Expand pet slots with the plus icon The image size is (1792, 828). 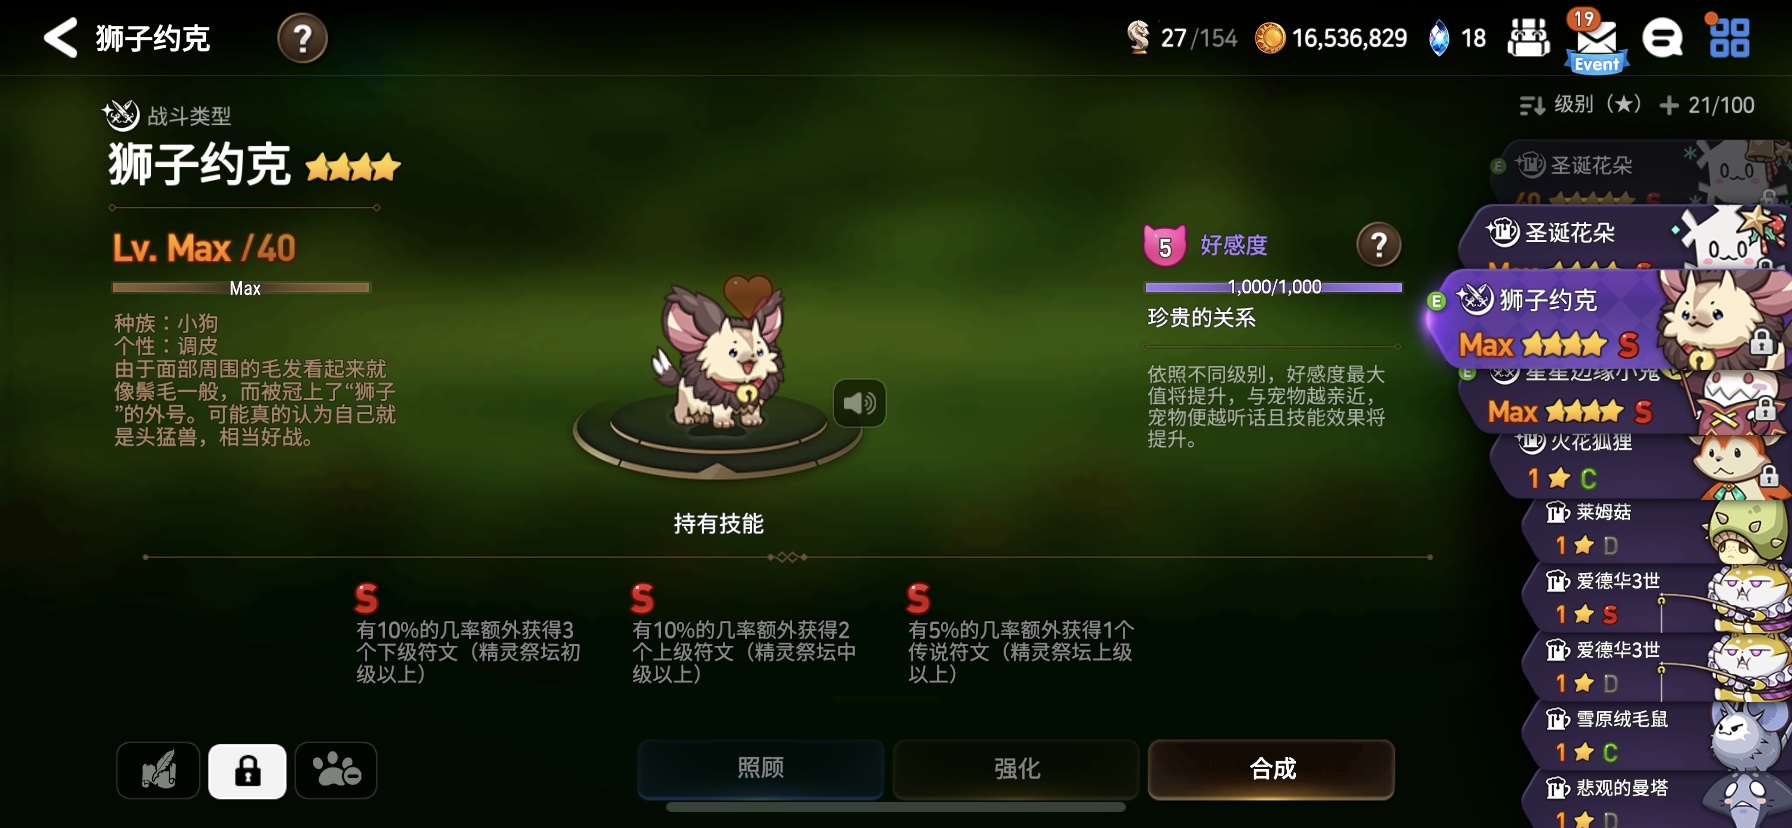[x=1669, y=105]
